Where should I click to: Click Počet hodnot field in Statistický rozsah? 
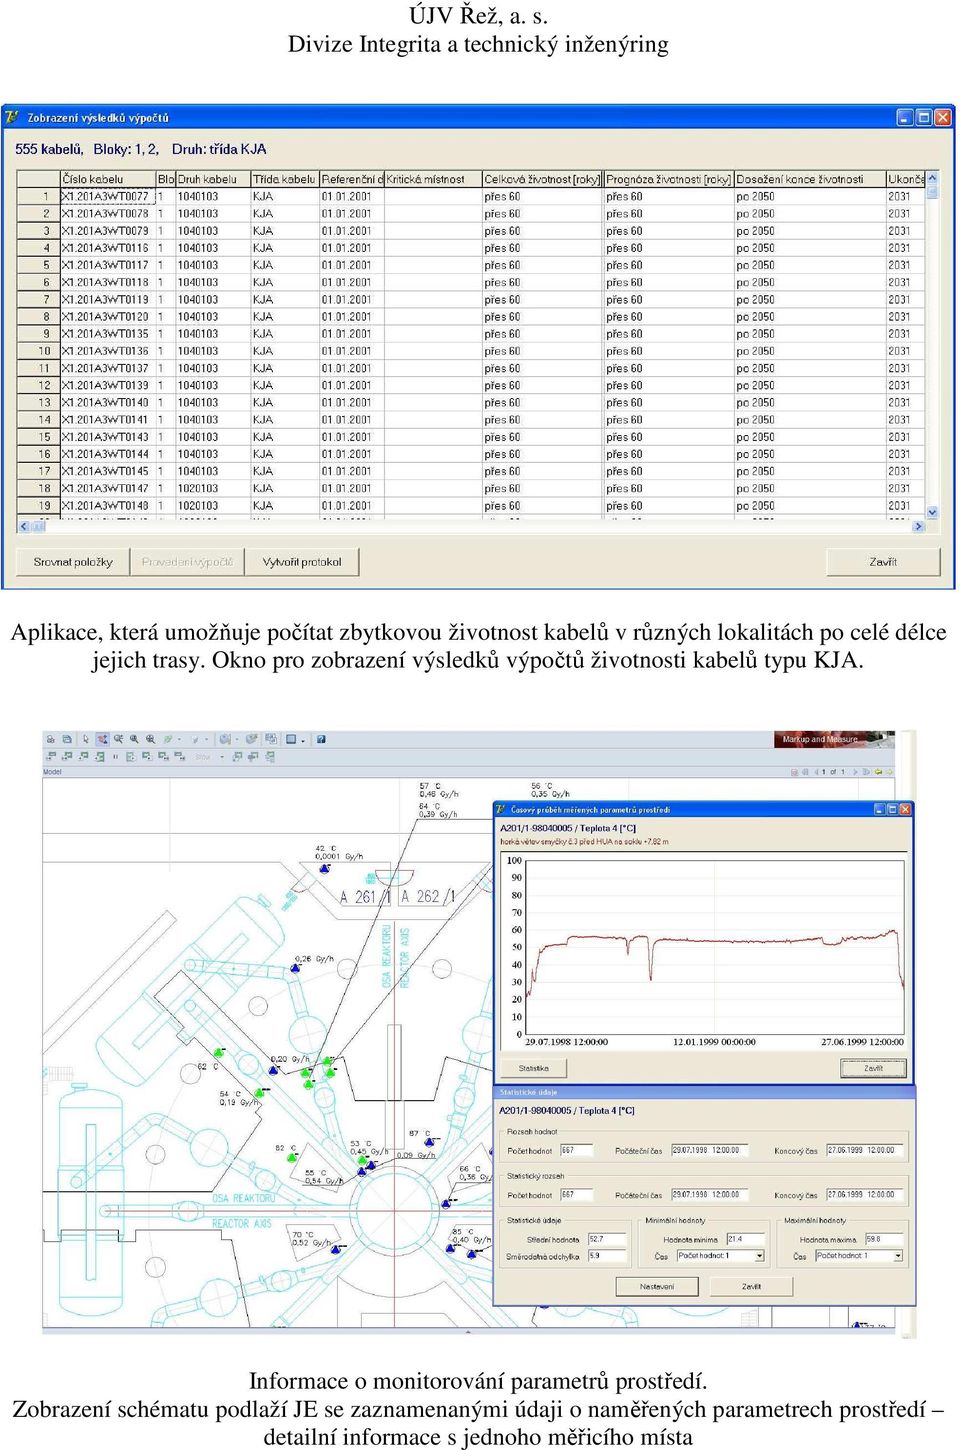pyautogui.click(x=575, y=1195)
